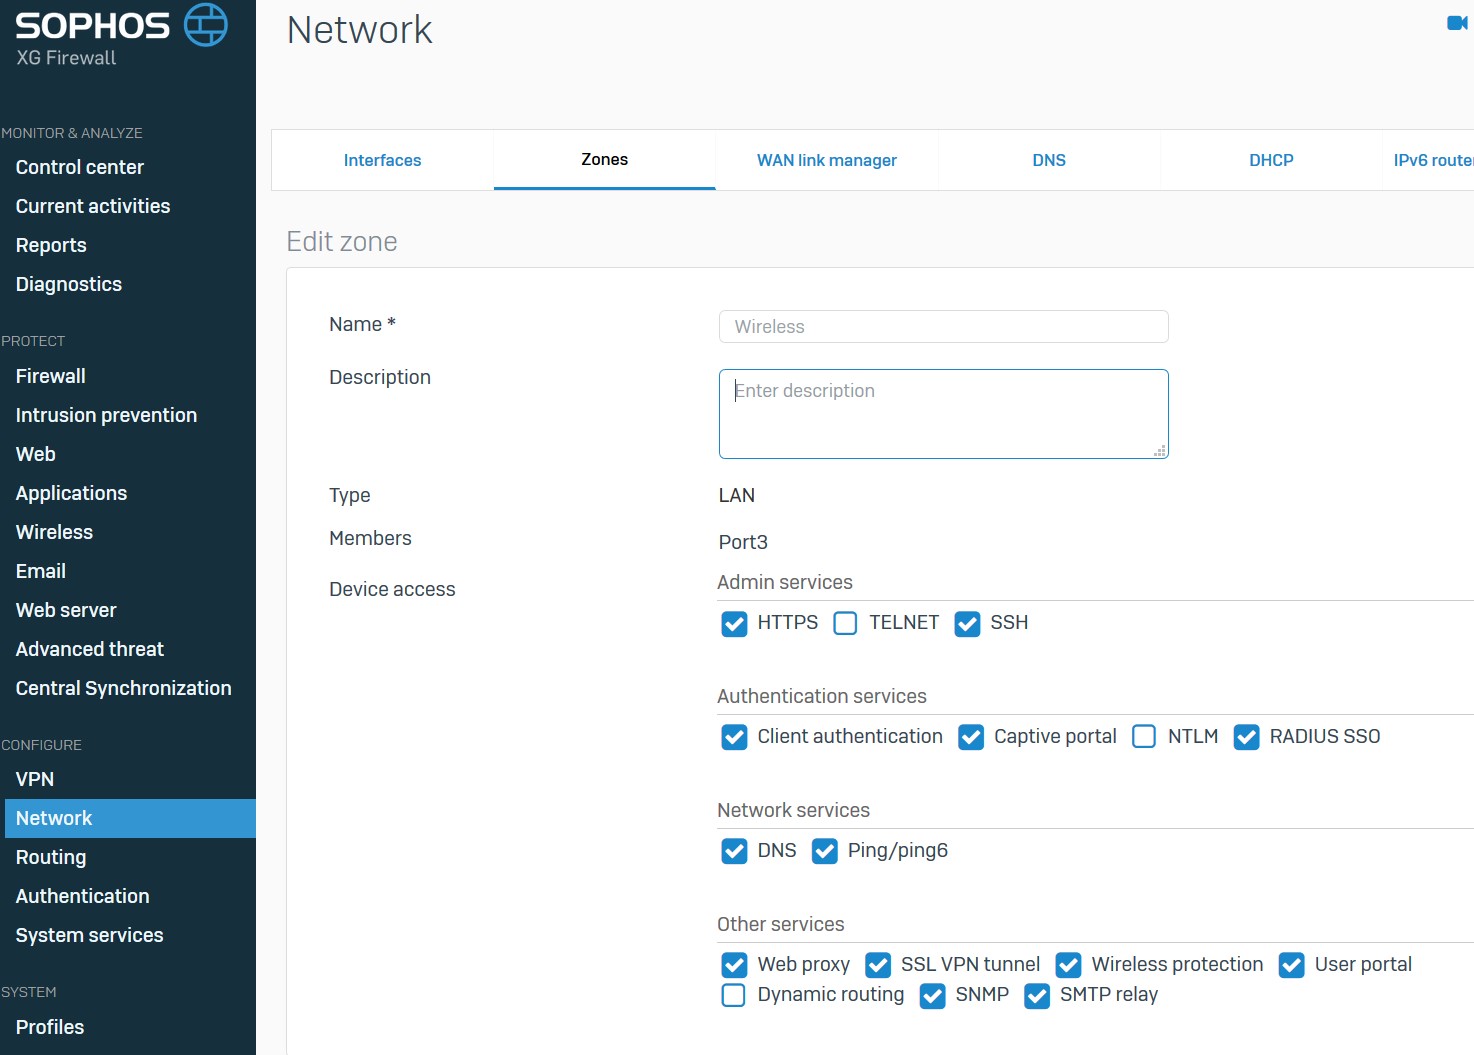Image resolution: width=1474 pixels, height=1055 pixels.
Task: Click the Sophos globe logo icon
Action: (x=206, y=25)
